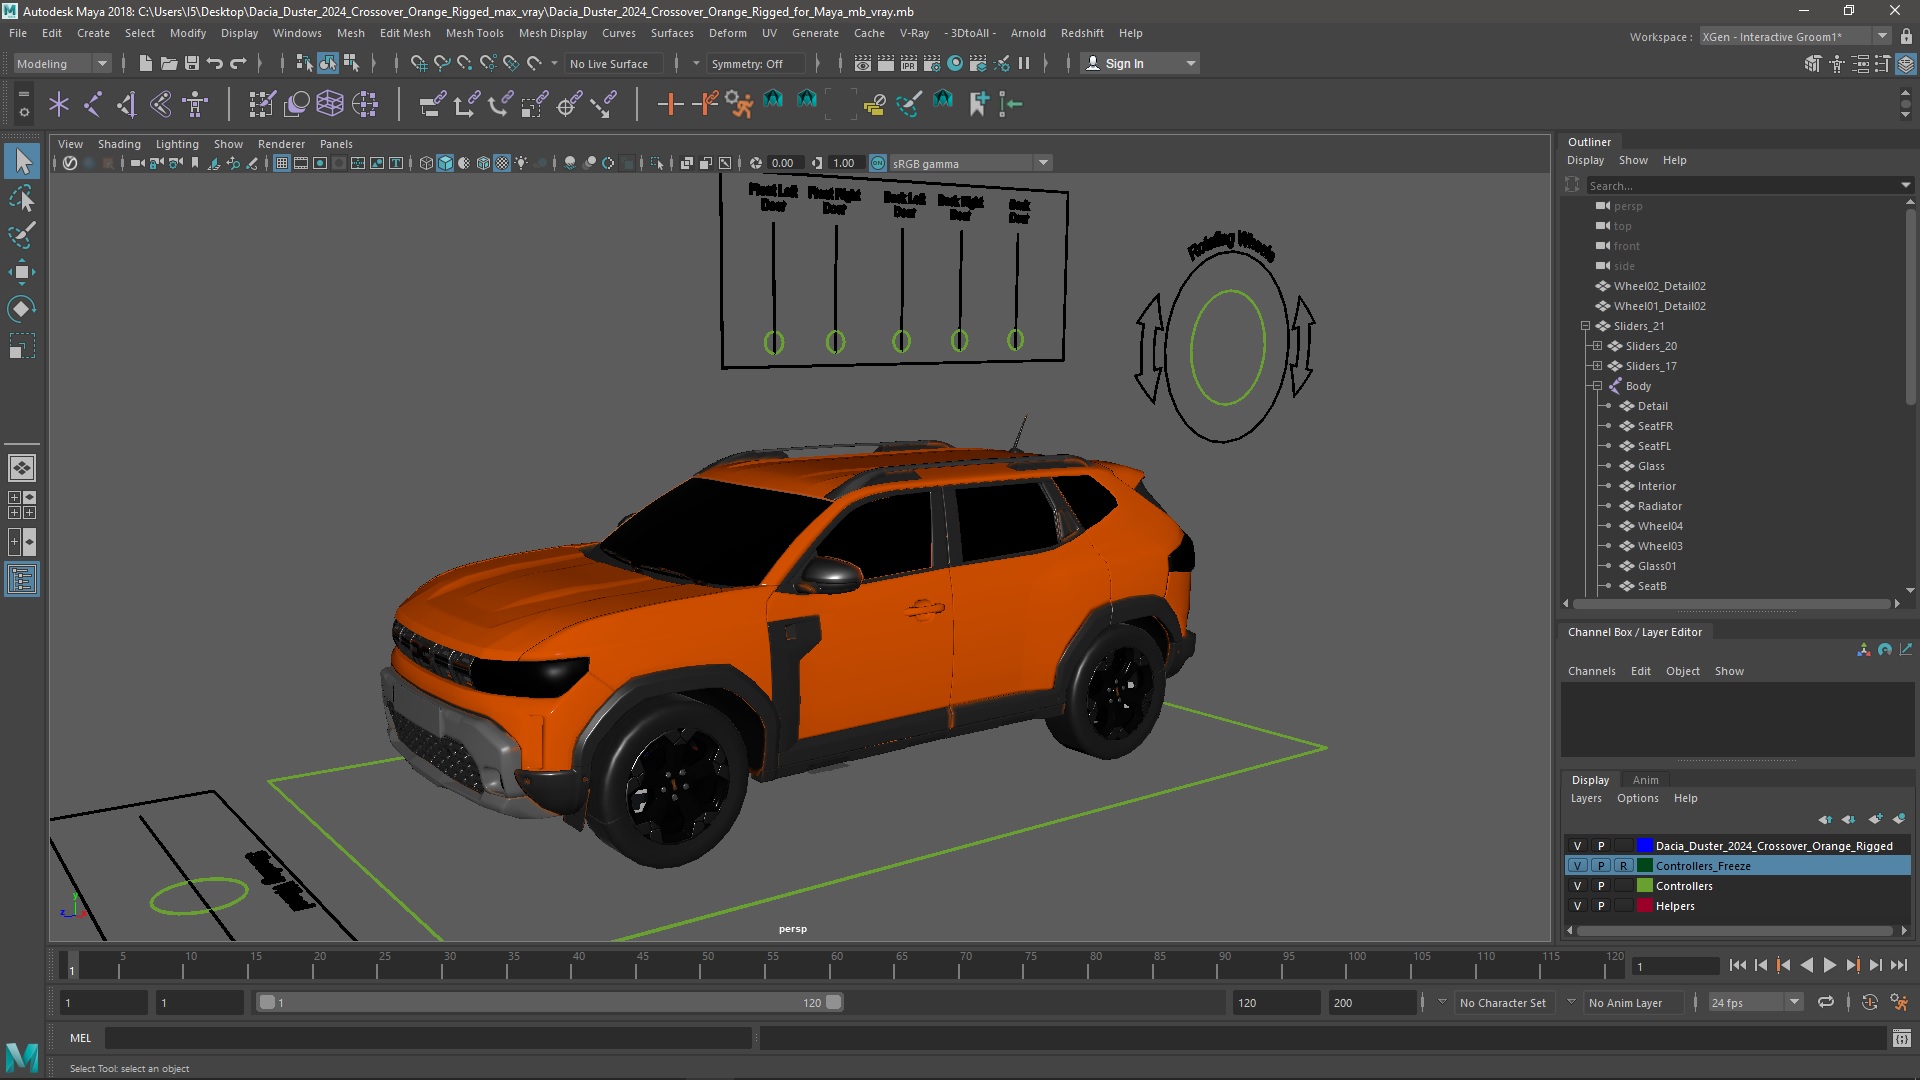Image resolution: width=1920 pixels, height=1080 pixels.
Task: Activate the Rotate tool in toolbox
Action: click(x=22, y=309)
